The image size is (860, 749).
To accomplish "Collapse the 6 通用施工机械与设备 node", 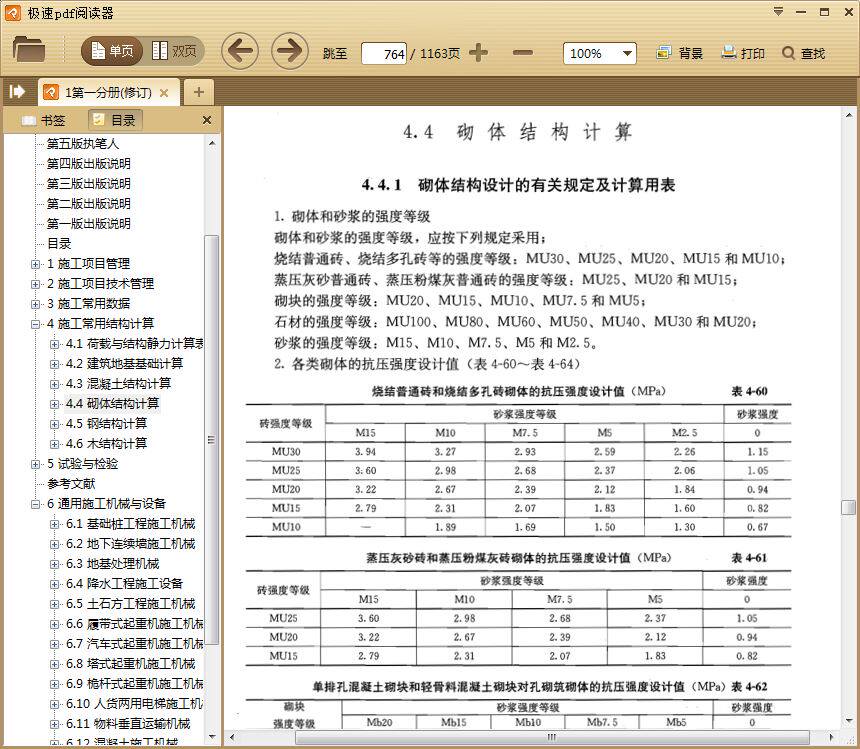I will pyautogui.click(x=36, y=504).
